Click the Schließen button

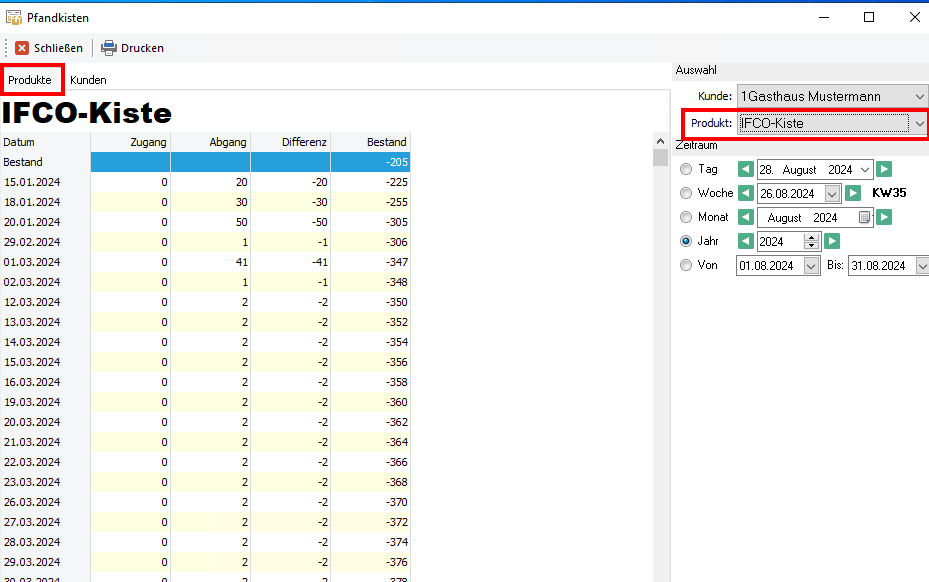point(49,48)
